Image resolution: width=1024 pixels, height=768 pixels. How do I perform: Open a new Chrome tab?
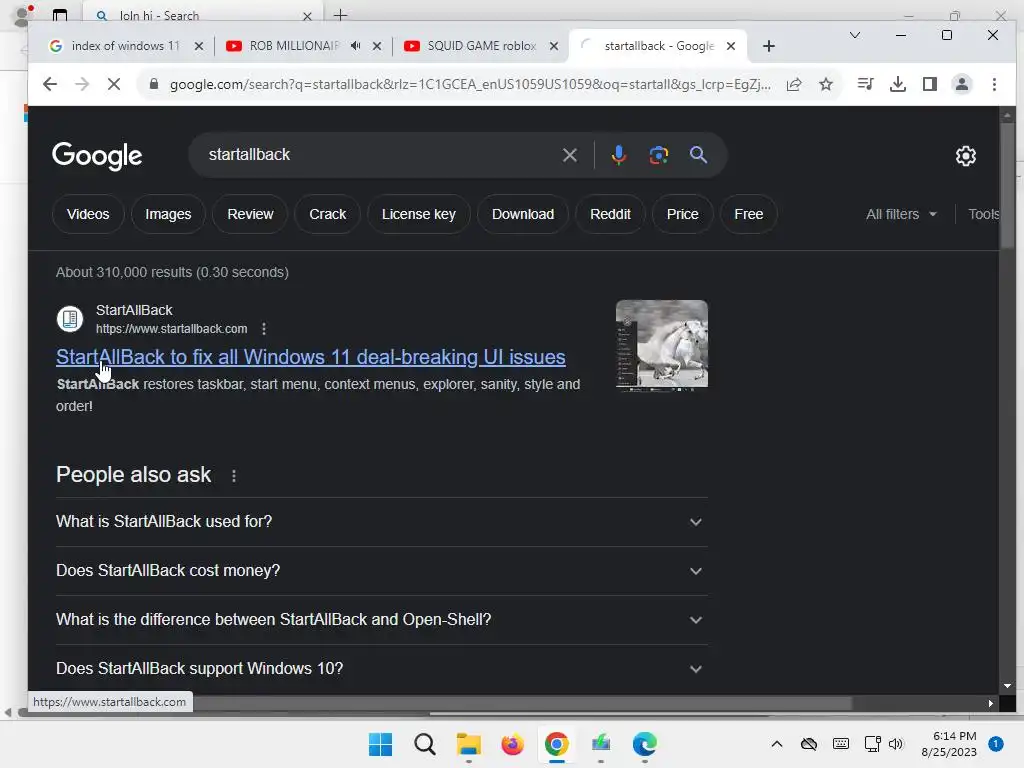[x=769, y=46]
